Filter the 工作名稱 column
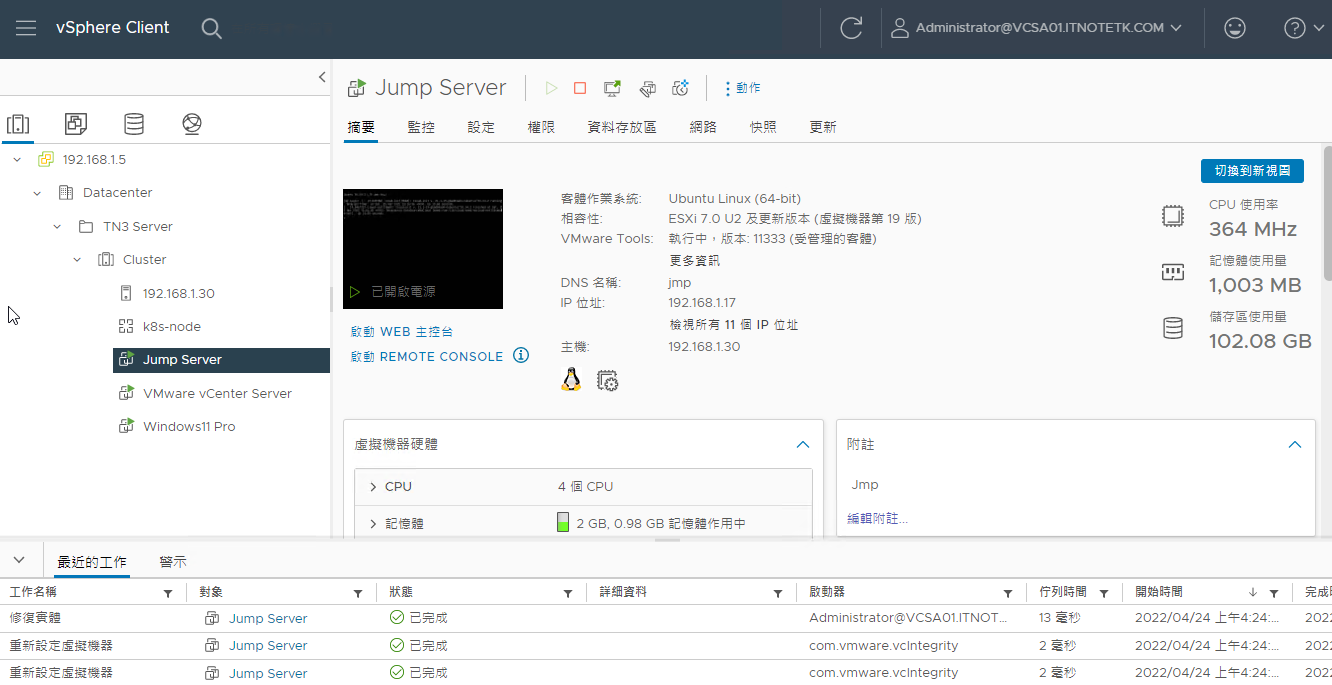Screen dimensions: 1332x685 168,593
